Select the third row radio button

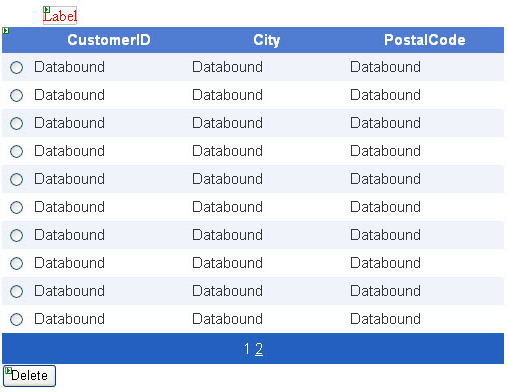16,123
